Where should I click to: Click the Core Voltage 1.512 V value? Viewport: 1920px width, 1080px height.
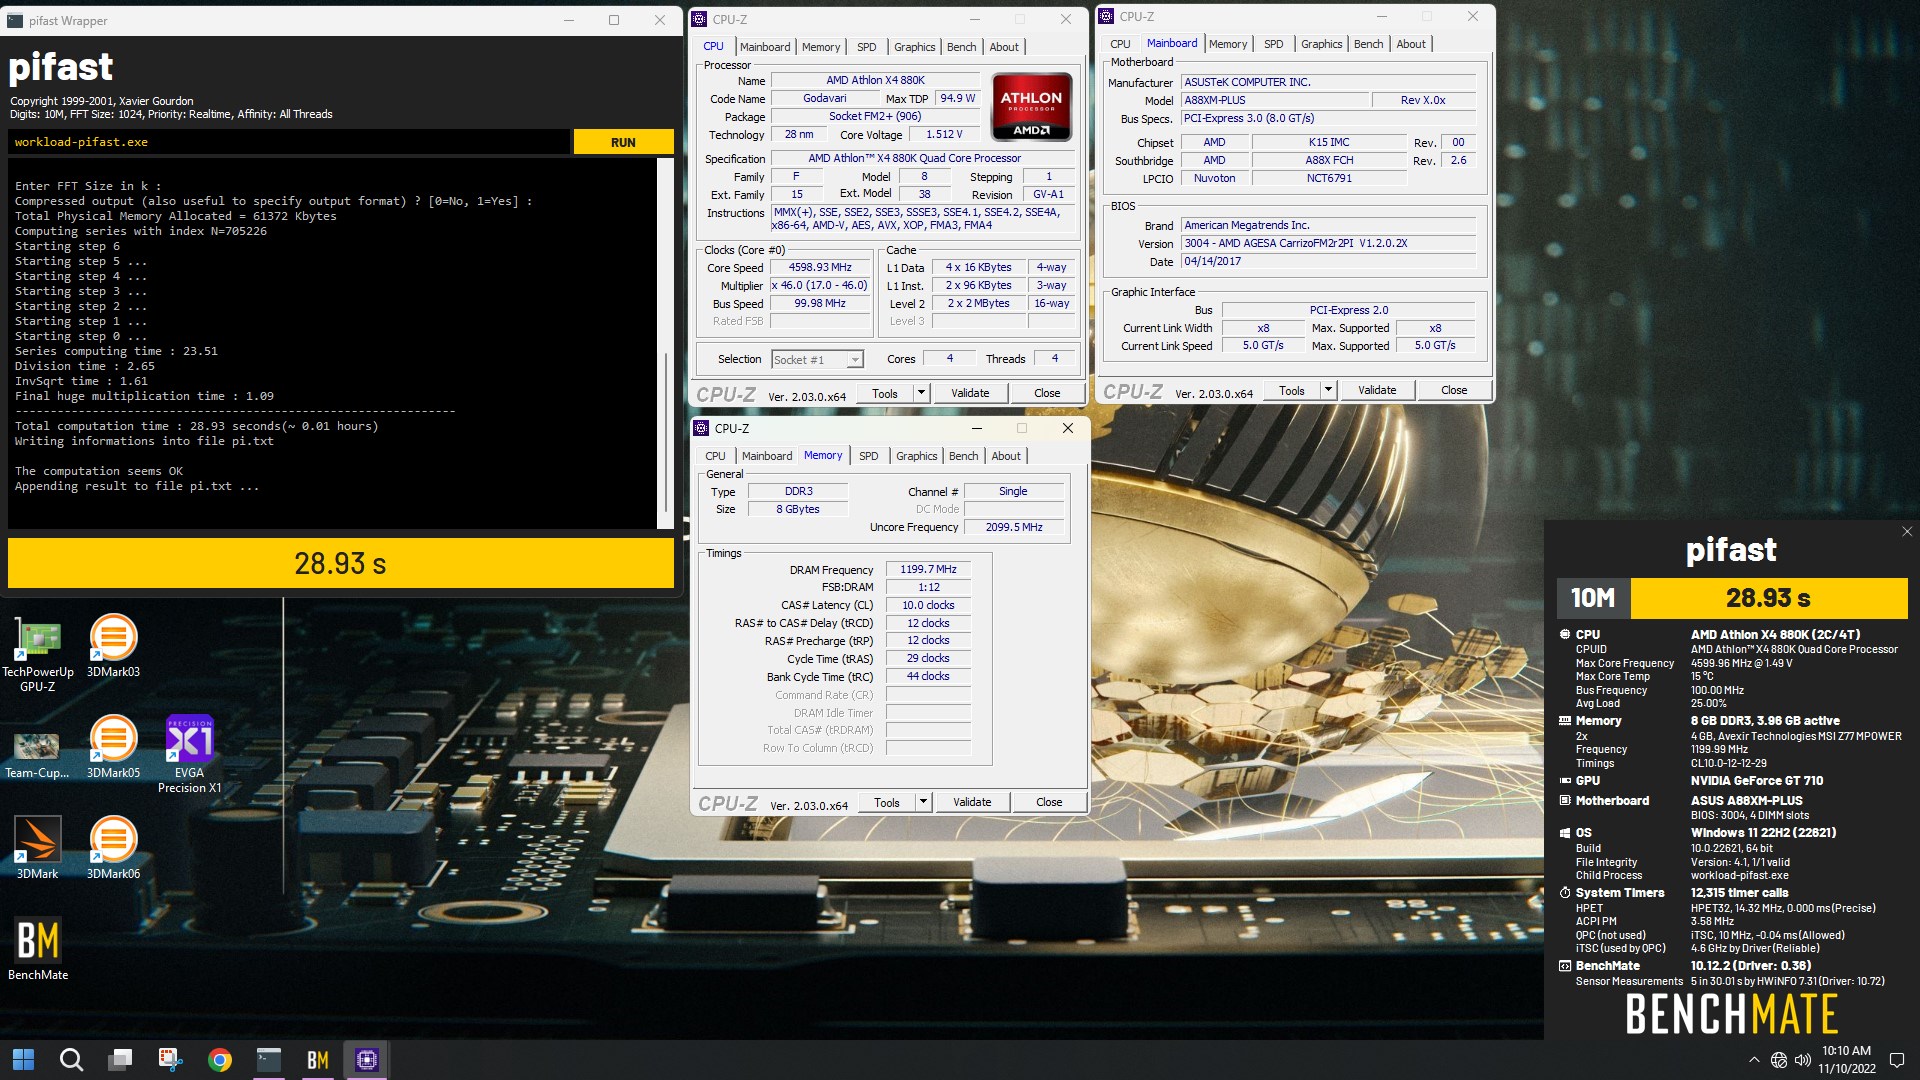tap(944, 134)
